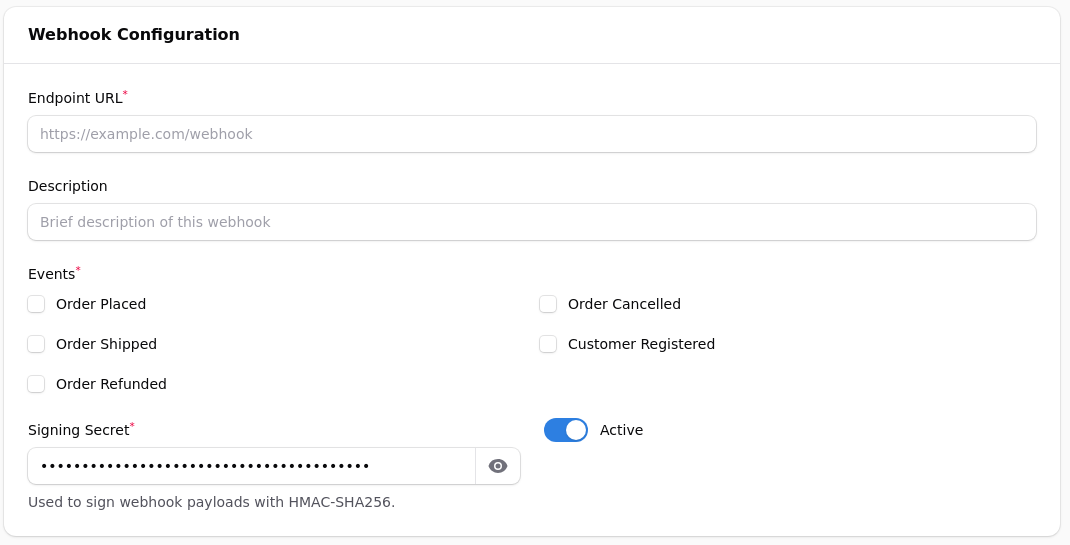Click the HMAC-SHA256 helper text
The height and width of the screenshot is (545, 1070).
pyautogui.click(x=212, y=503)
